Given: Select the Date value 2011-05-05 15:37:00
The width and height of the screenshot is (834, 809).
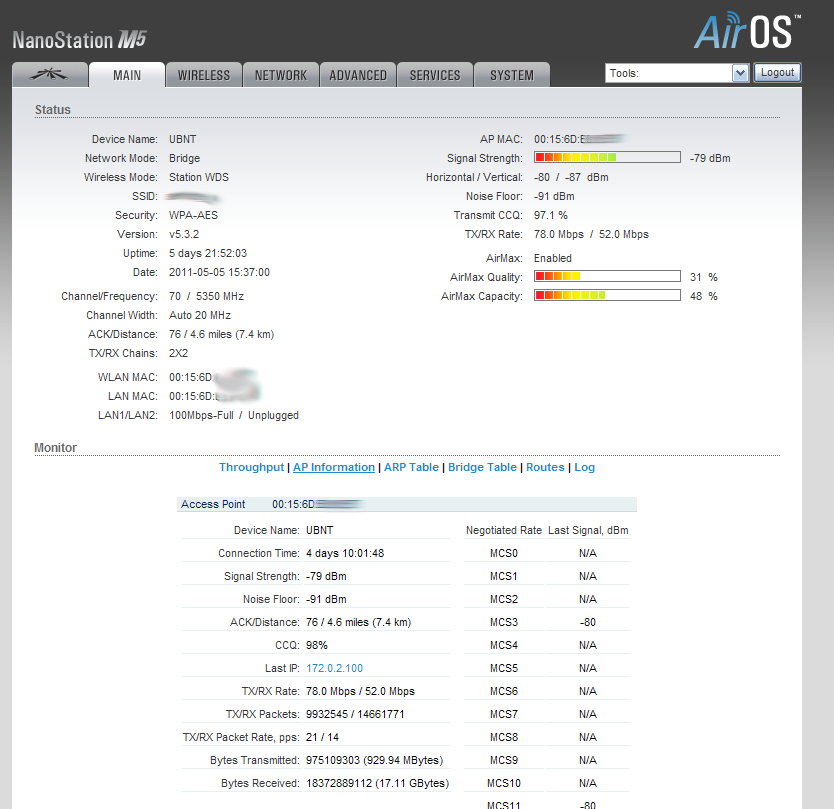Looking at the screenshot, I should [x=219, y=272].
